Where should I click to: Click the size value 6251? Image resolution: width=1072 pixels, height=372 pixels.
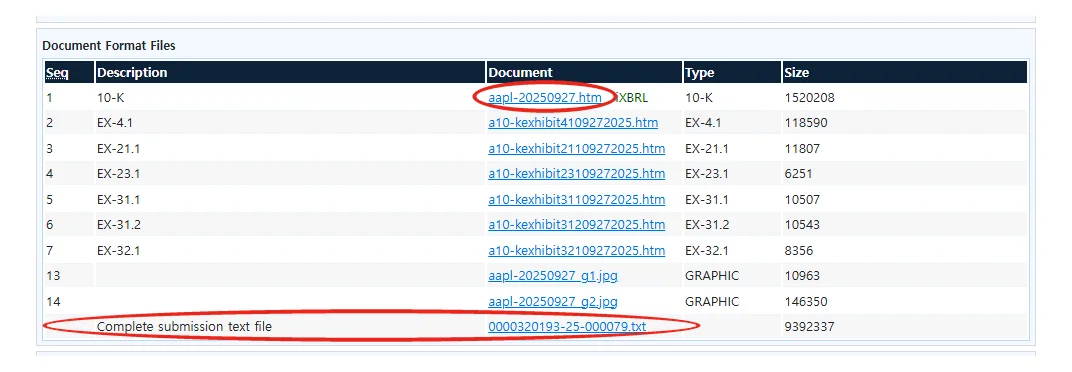tap(799, 174)
